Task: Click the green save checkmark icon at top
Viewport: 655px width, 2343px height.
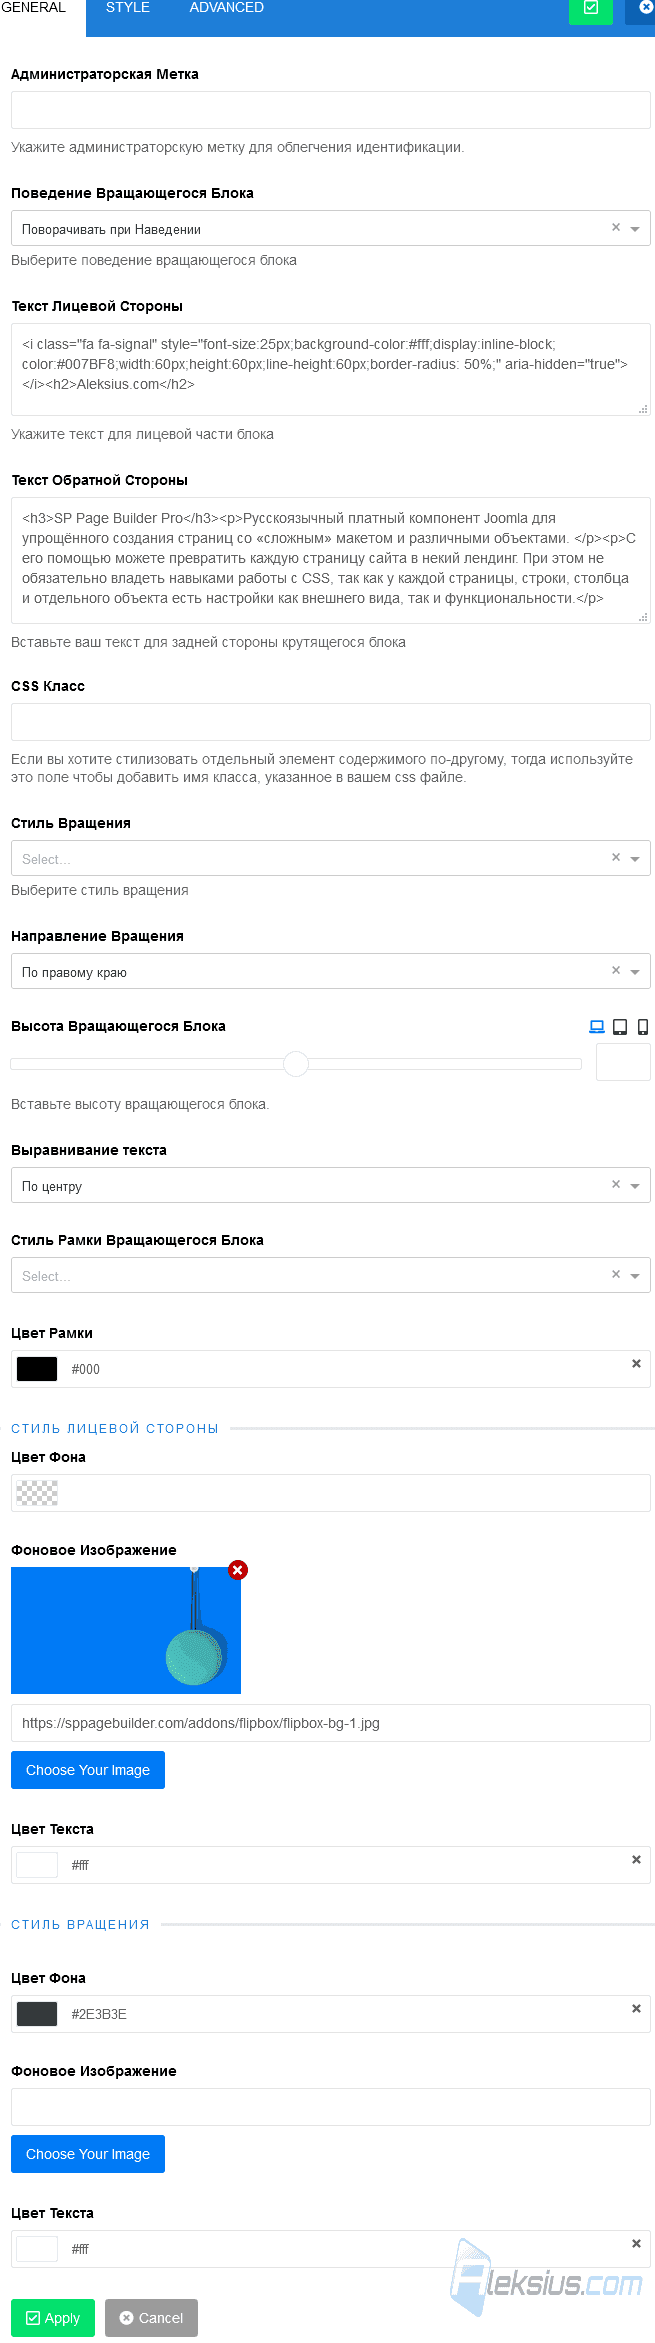Action: 591,8
